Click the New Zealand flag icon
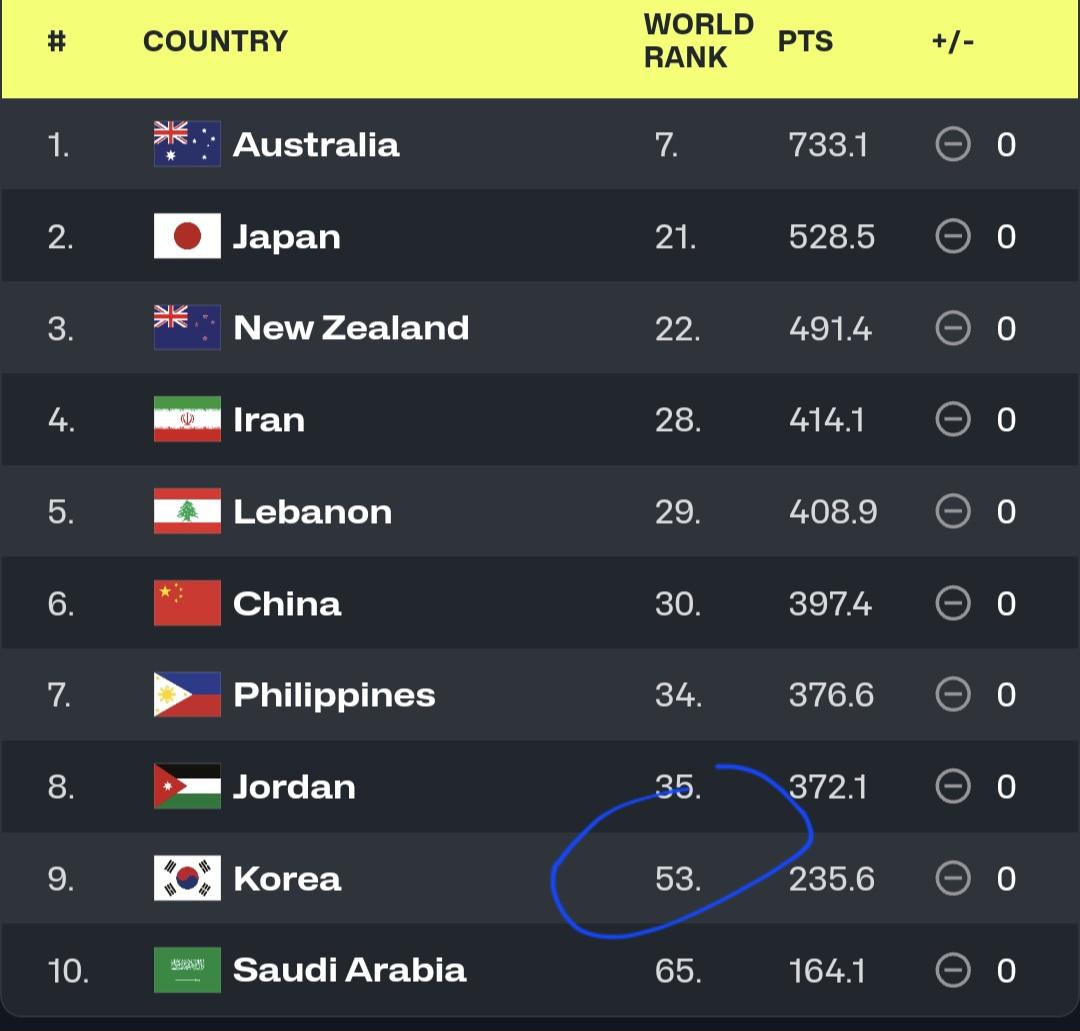The height and width of the screenshot is (1031, 1080). [x=187, y=328]
